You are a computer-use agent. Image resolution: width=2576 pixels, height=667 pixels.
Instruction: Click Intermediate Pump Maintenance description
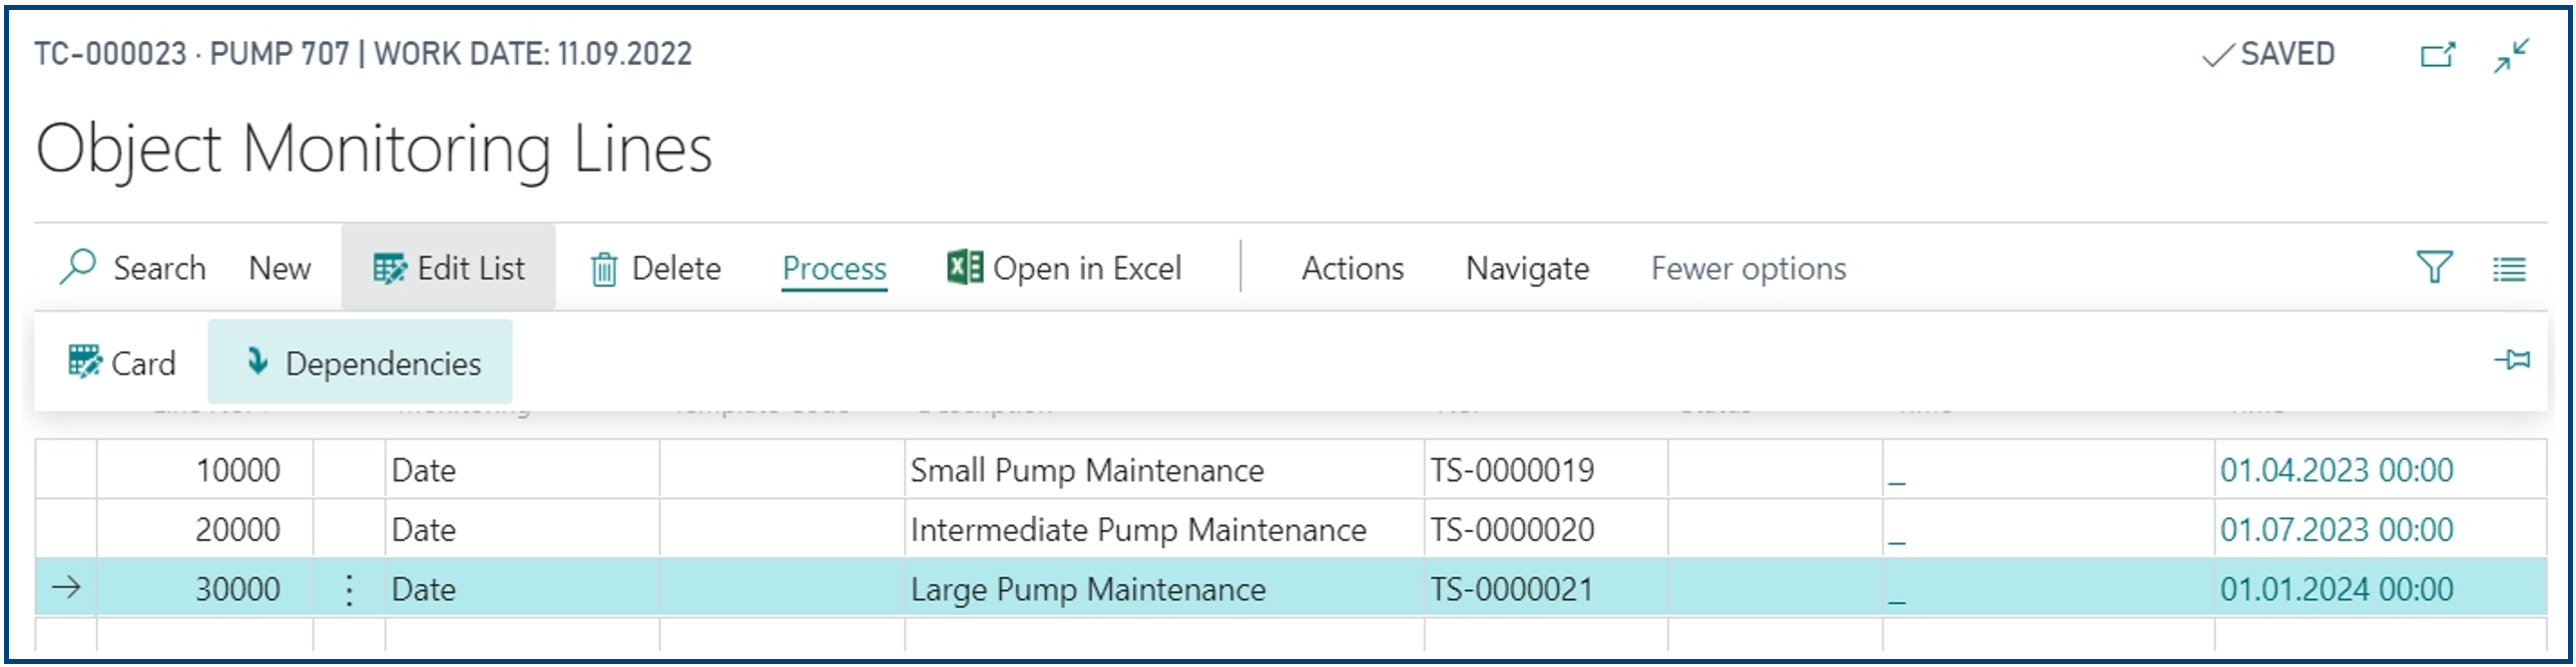pyautogui.click(x=1138, y=529)
